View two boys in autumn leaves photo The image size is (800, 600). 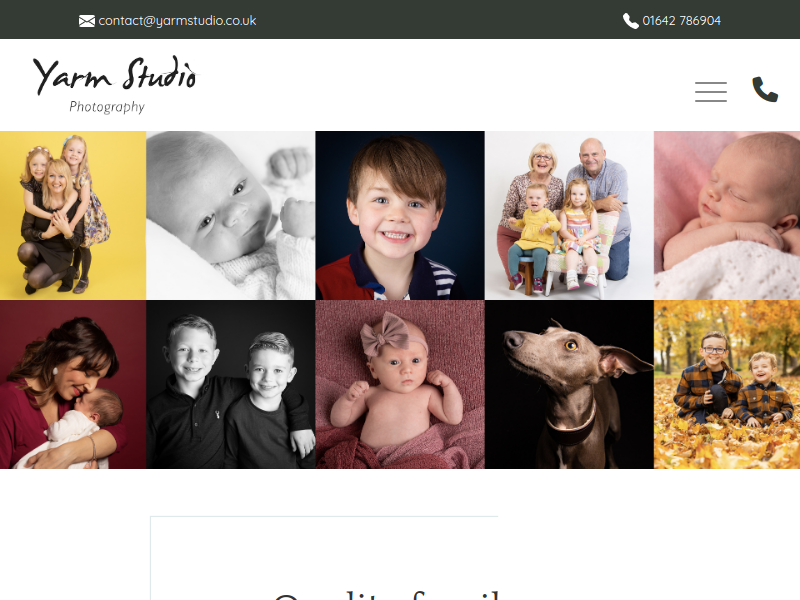pyautogui.click(x=727, y=385)
